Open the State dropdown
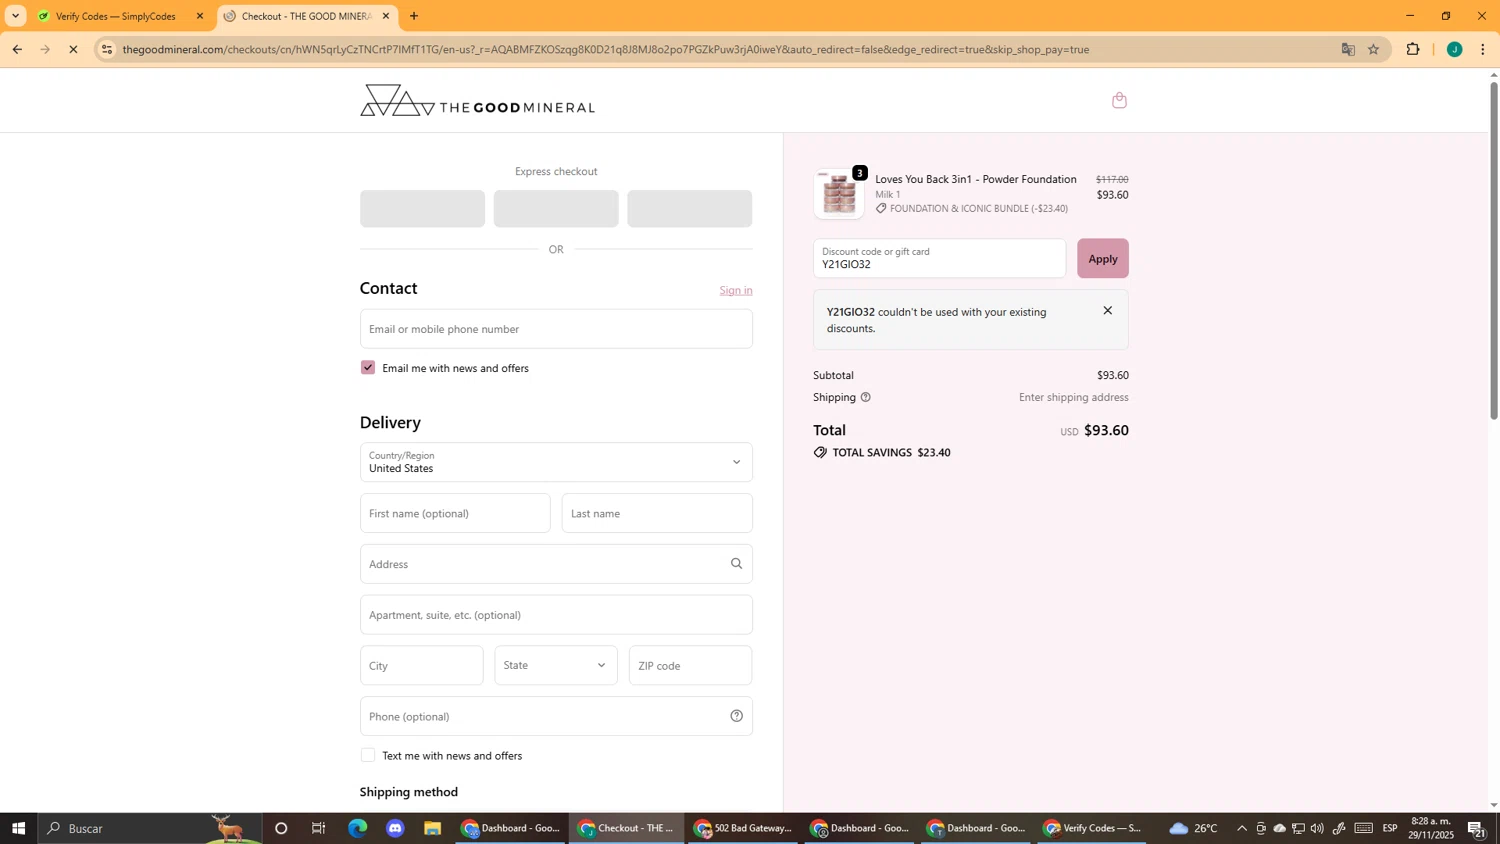 [x=556, y=666]
